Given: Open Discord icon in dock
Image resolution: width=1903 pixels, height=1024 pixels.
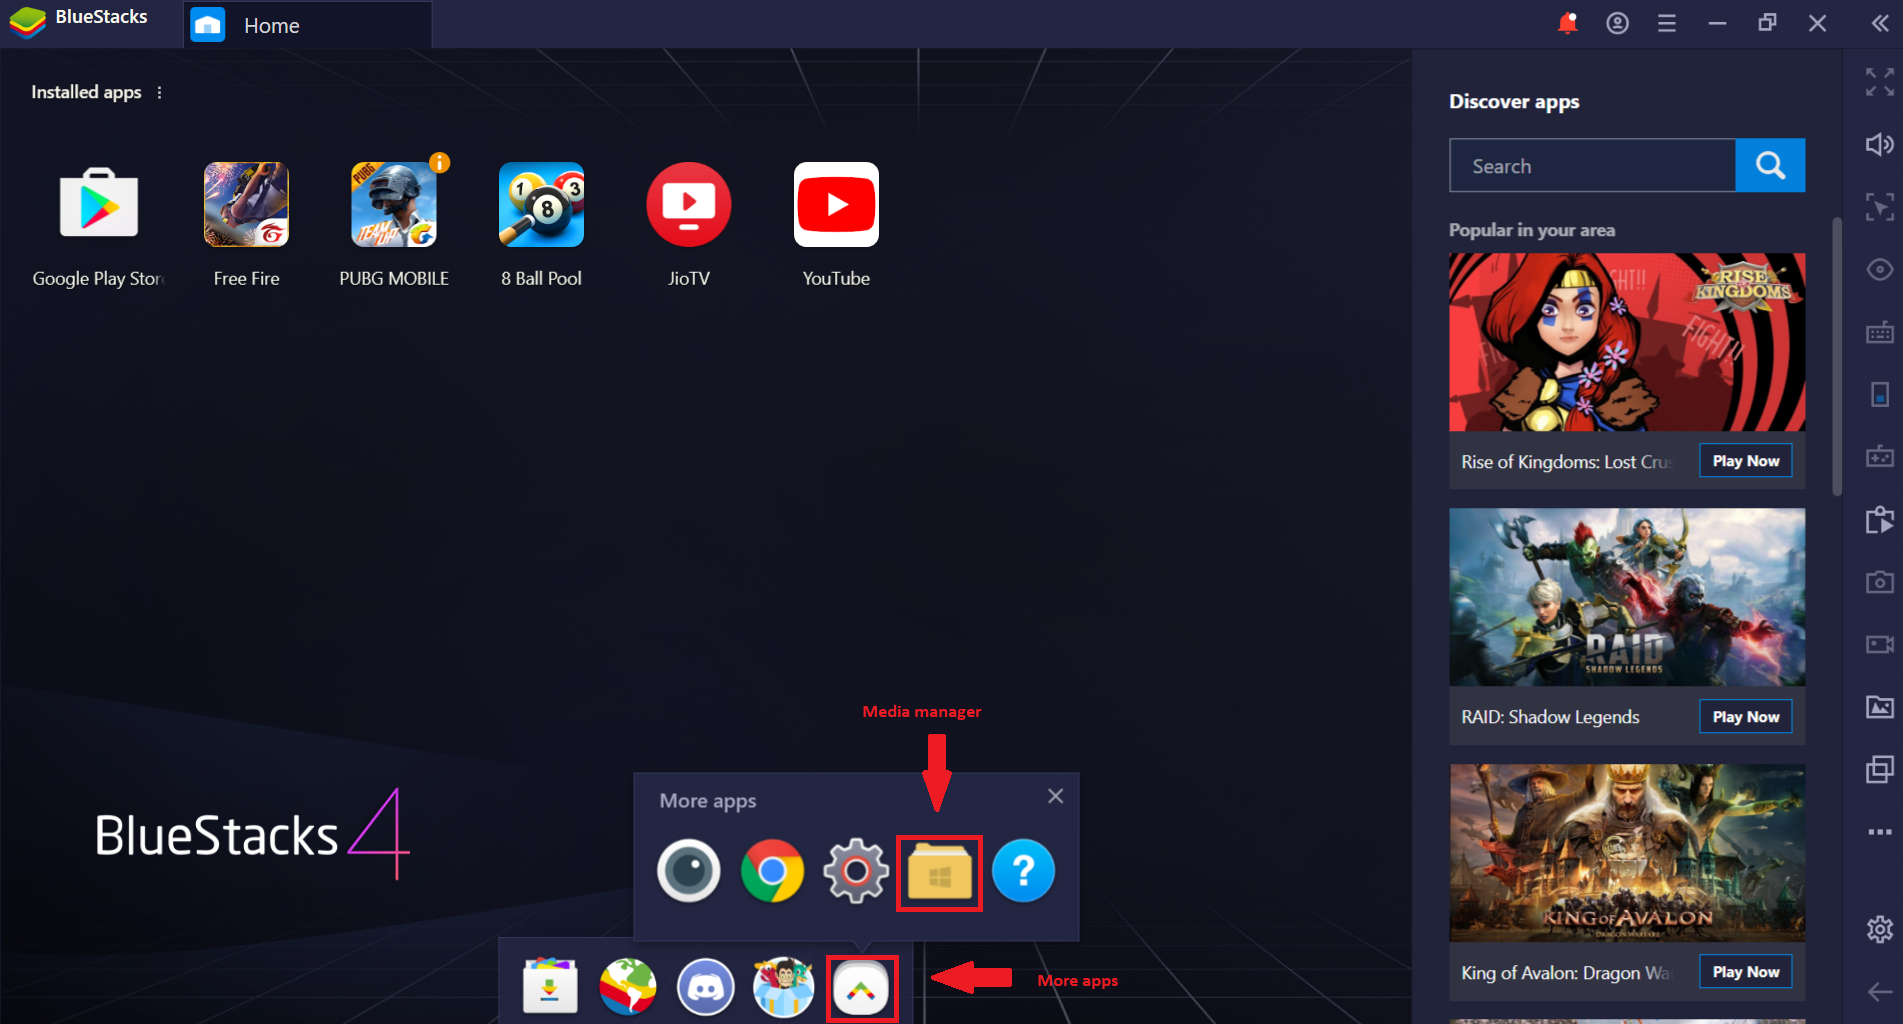Looking at the screenshot, I should click(x=706, y=986).
